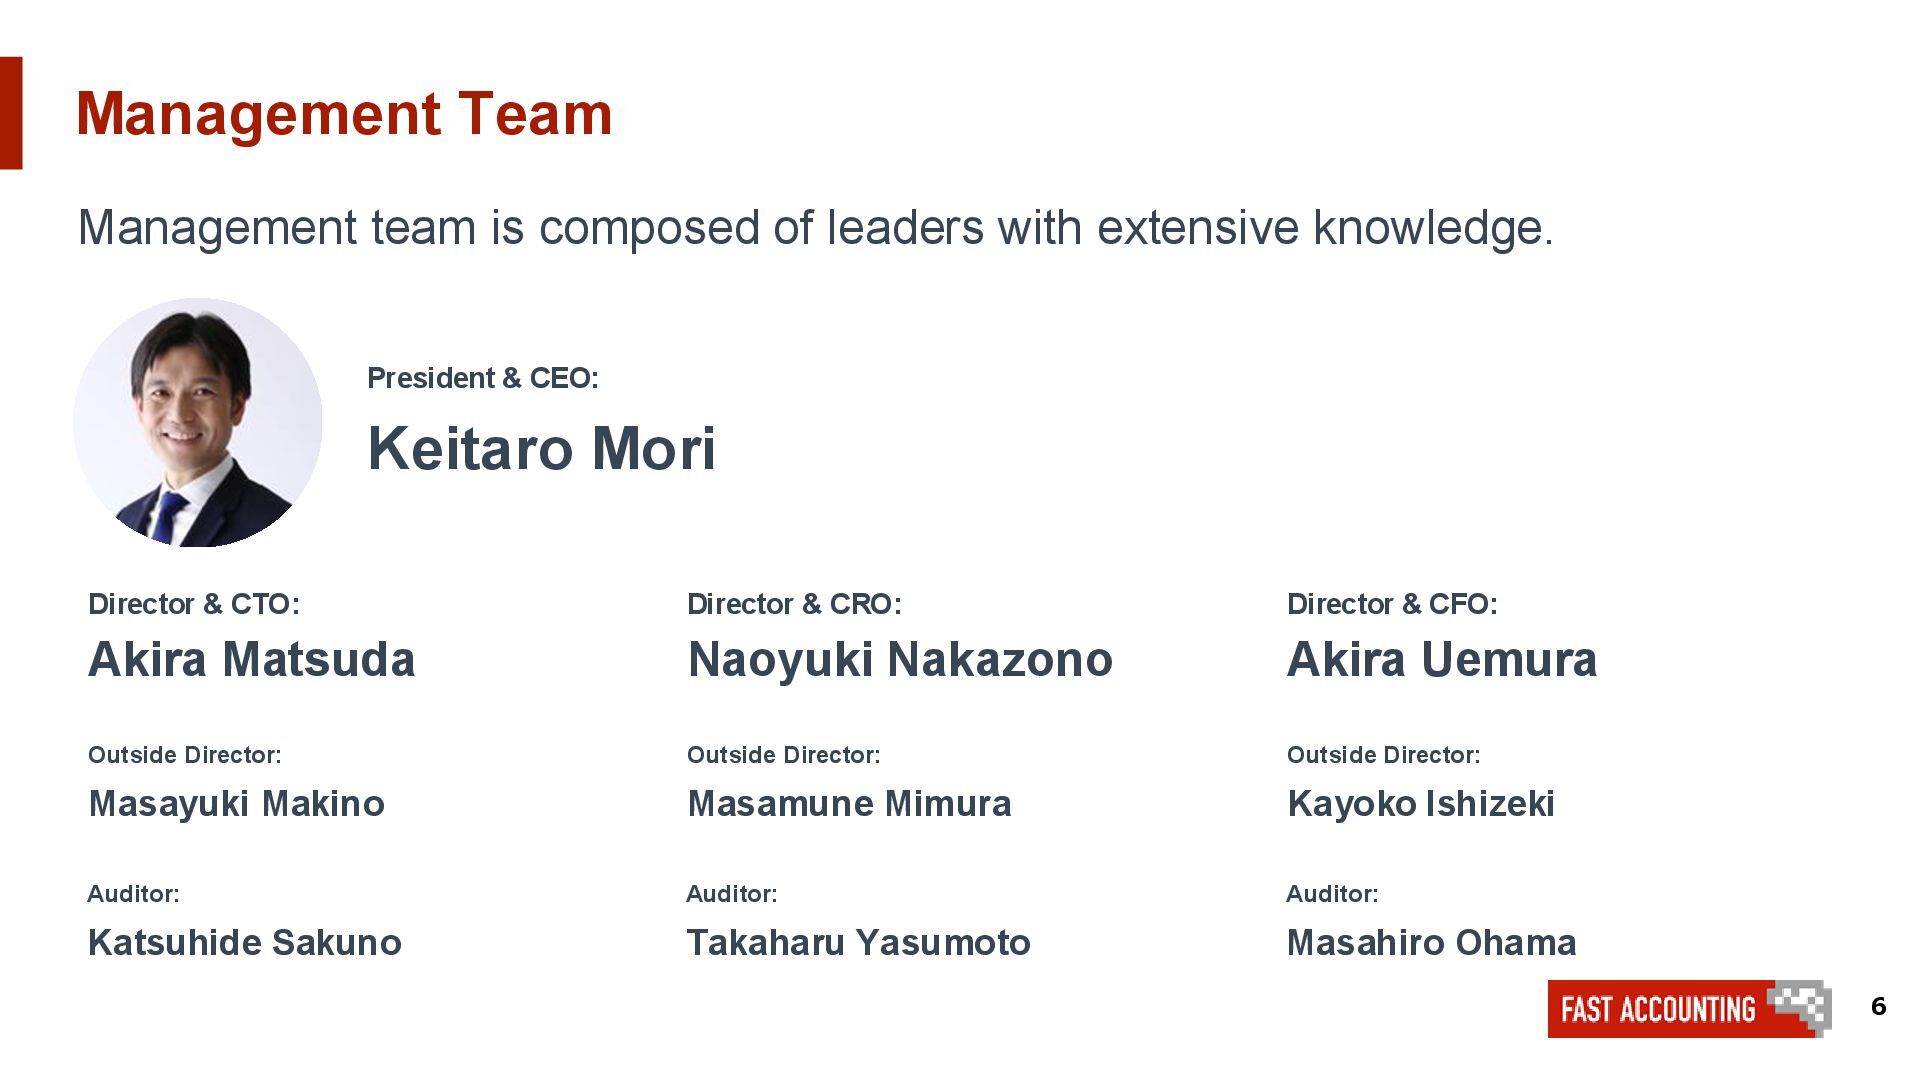1920x1080 pixels.
Task: Click the Director & CRO label
Action: pos(794,604)
